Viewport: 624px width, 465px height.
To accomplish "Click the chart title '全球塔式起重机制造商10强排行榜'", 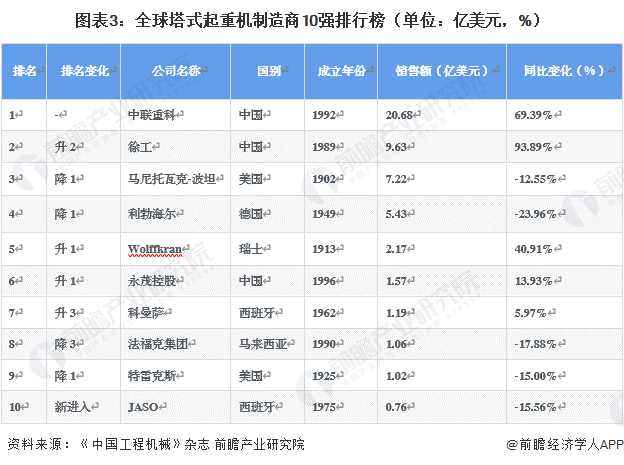I will [x=260, y=20].
